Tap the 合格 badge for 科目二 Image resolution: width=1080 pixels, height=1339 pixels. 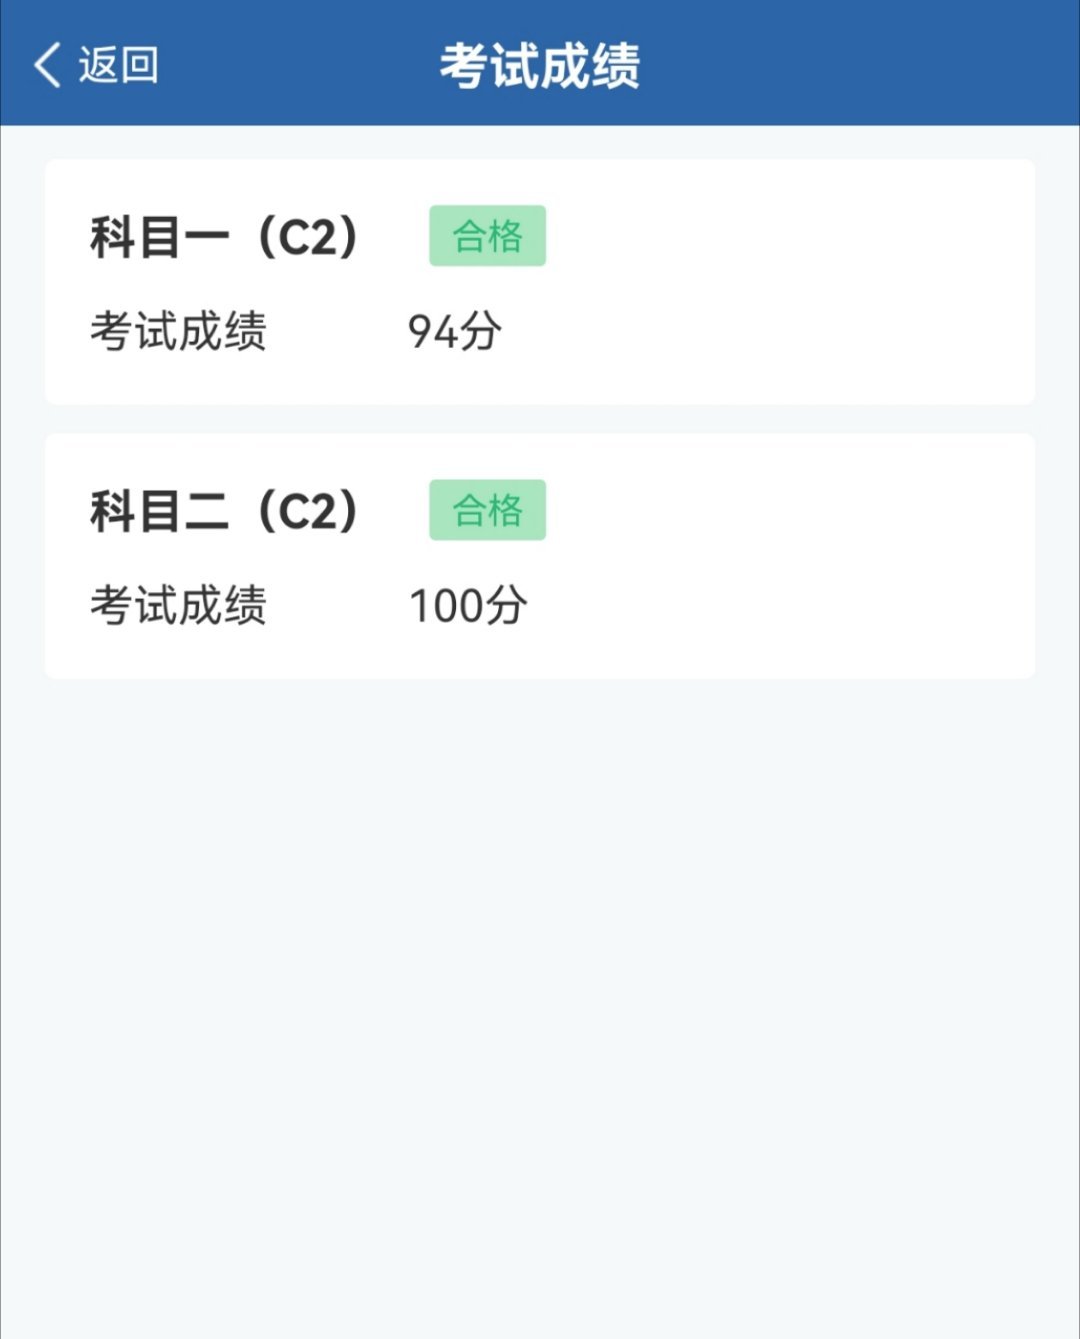point(487,510)
